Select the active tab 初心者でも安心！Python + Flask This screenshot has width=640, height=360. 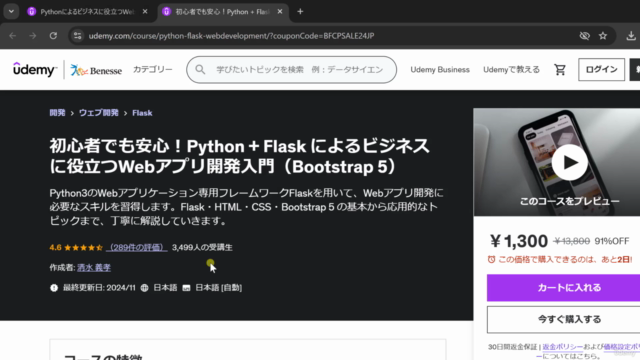[222, 12]
